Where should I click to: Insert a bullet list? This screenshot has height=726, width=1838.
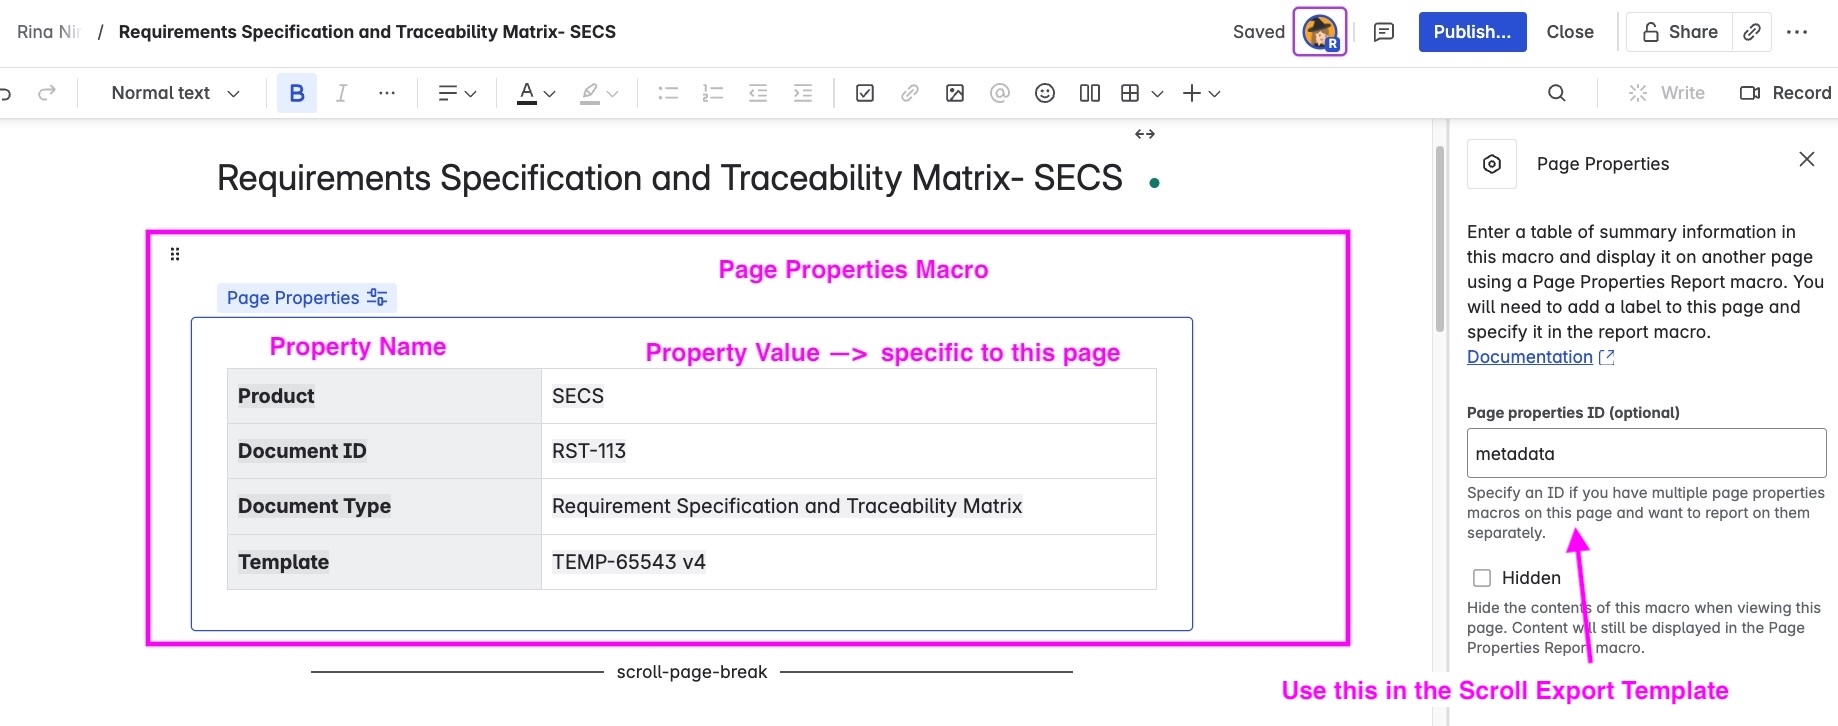[x=668, y=93]
